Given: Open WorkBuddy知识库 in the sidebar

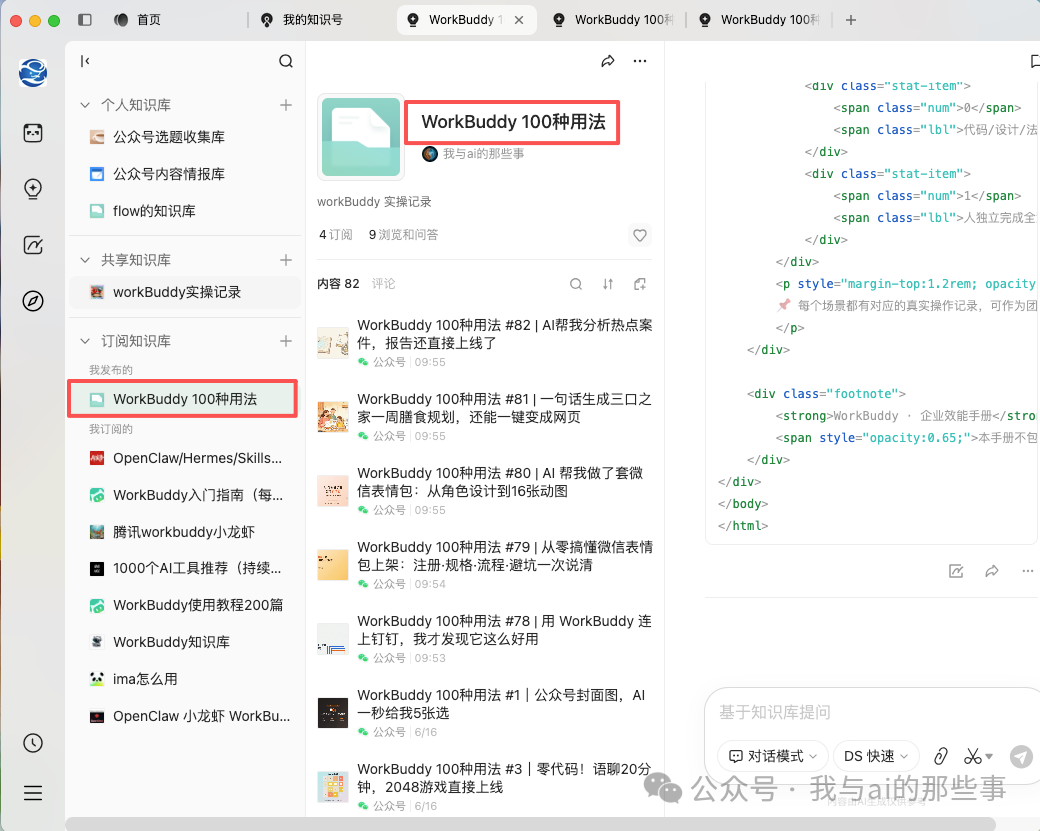Looking at the screenshot, I should pos(185,642).
